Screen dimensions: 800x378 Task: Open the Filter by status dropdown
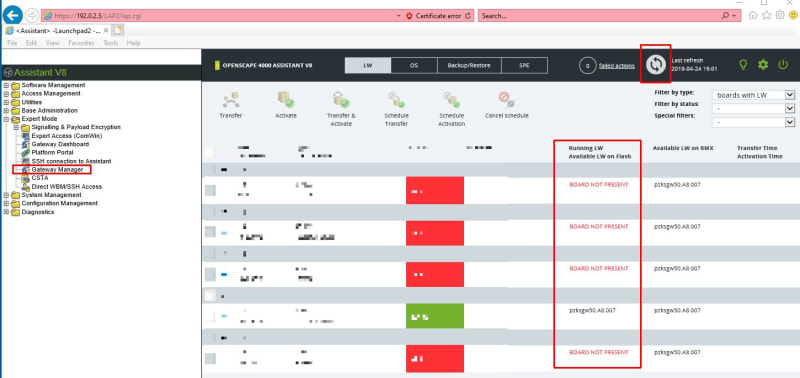click(x=753, y=109)
